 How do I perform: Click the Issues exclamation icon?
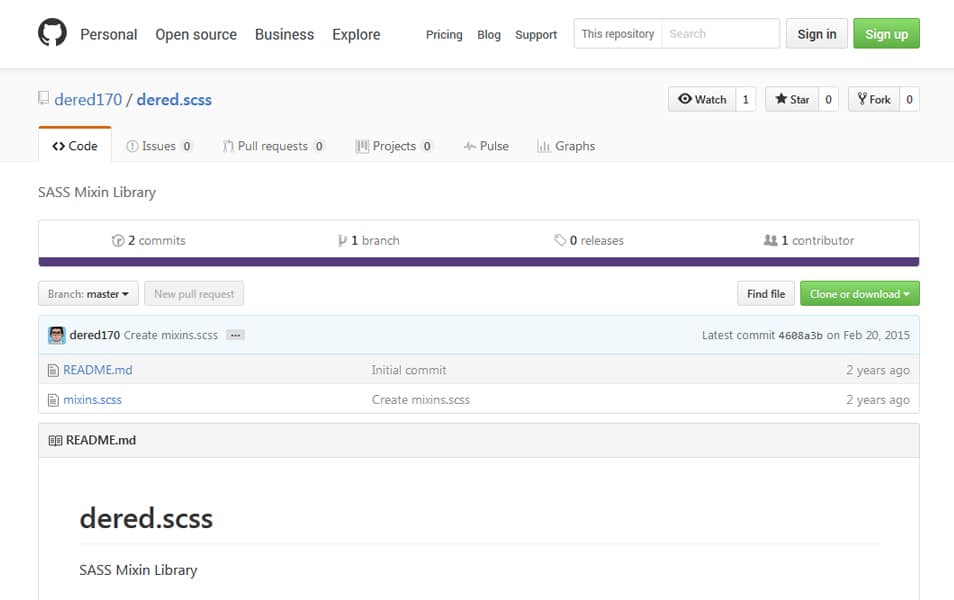[x=132, y=146]
